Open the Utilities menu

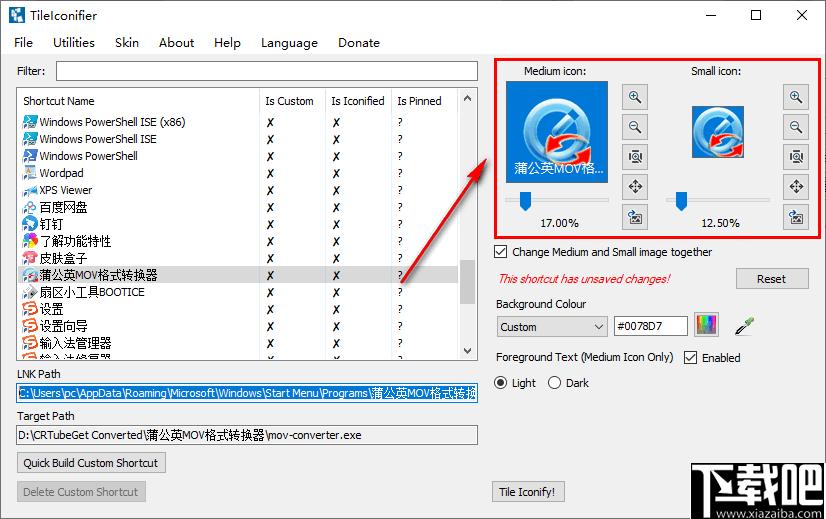point(74,43)
